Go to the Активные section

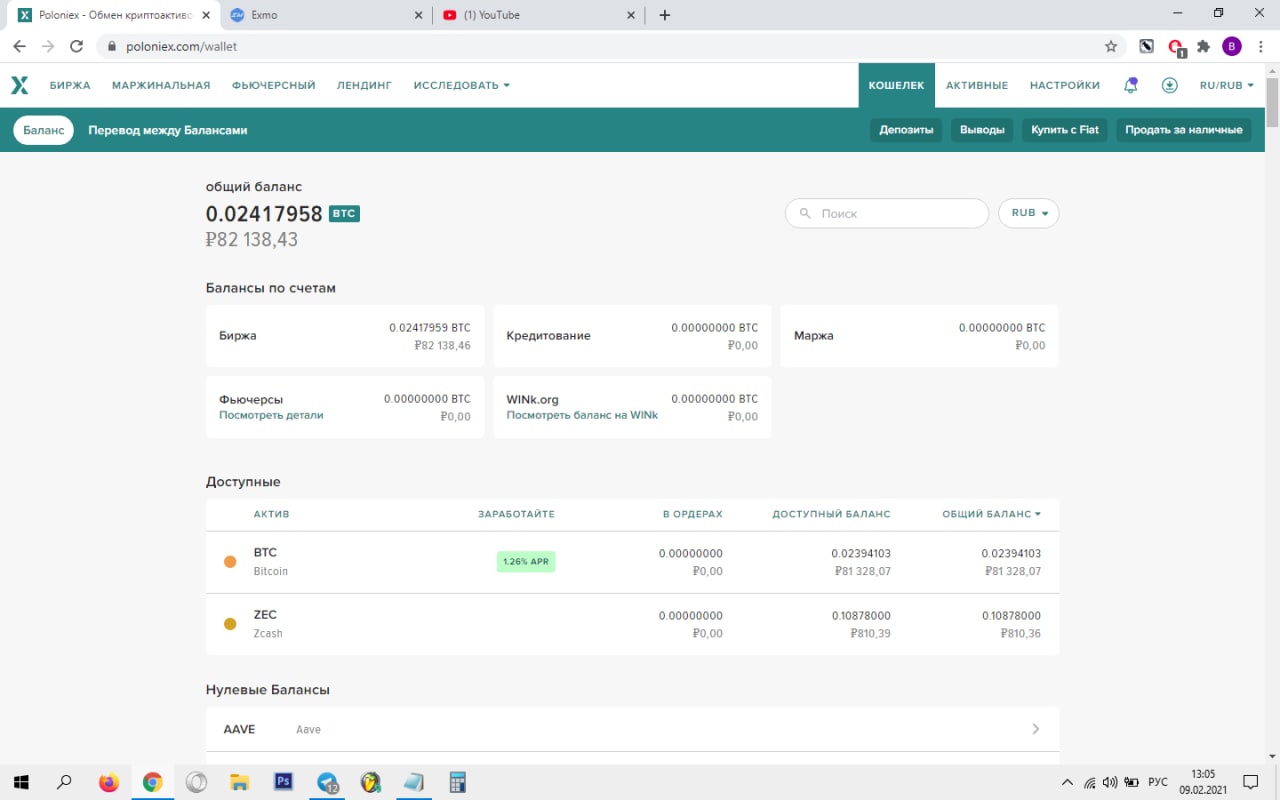pos(977,85)
